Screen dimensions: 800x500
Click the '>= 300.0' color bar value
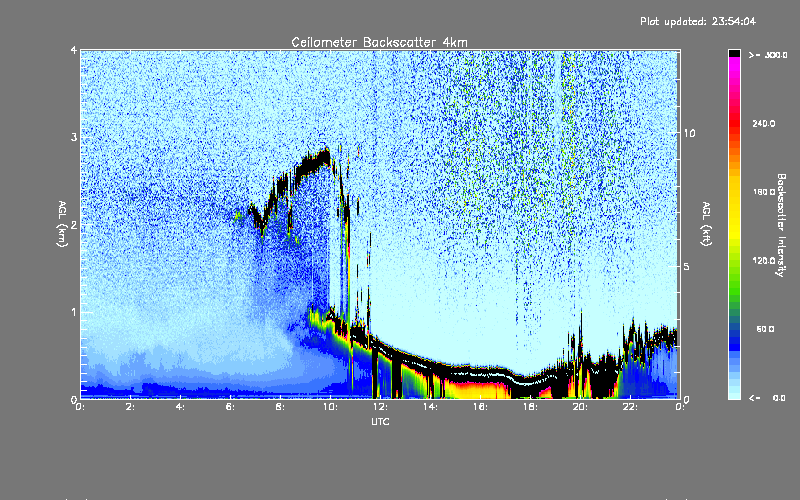(768, 55)
